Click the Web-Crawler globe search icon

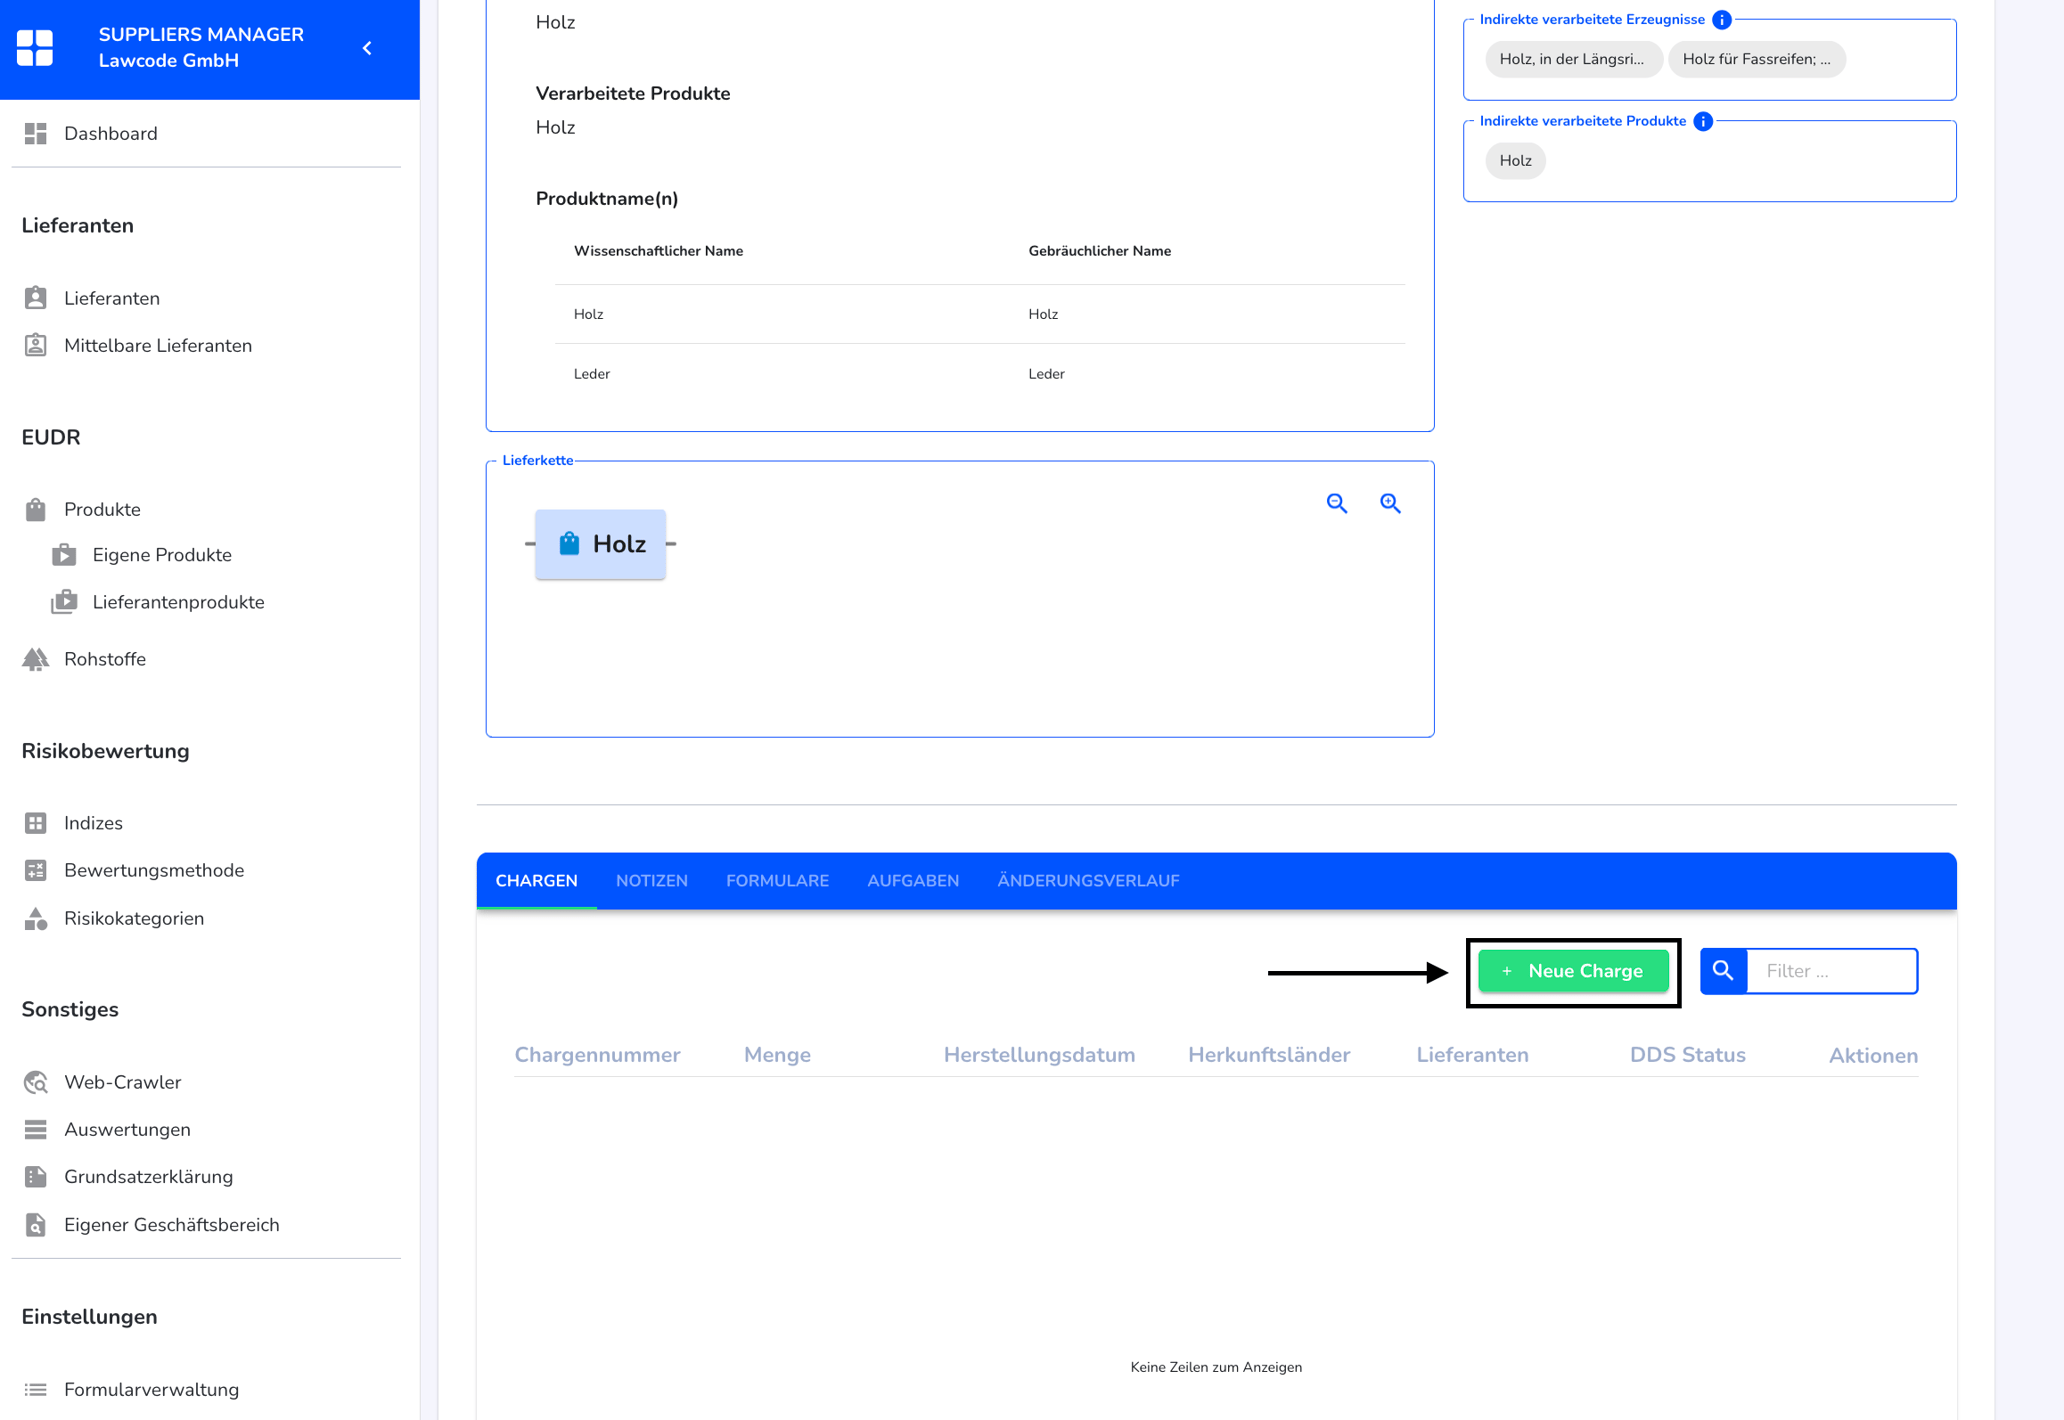pyautogui.click(x=36, y=1082)
